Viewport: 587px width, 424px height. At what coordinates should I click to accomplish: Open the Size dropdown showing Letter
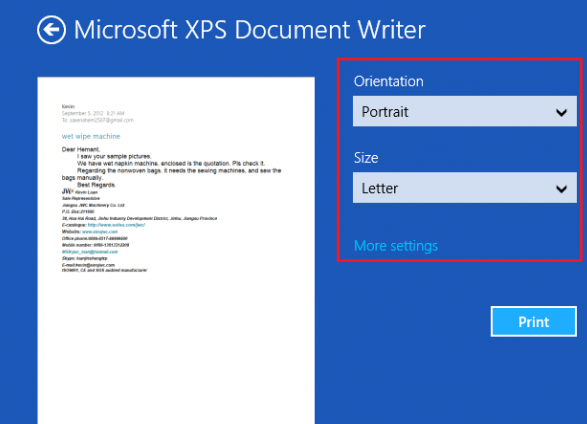pyautogui.click(x=465, y=187)
